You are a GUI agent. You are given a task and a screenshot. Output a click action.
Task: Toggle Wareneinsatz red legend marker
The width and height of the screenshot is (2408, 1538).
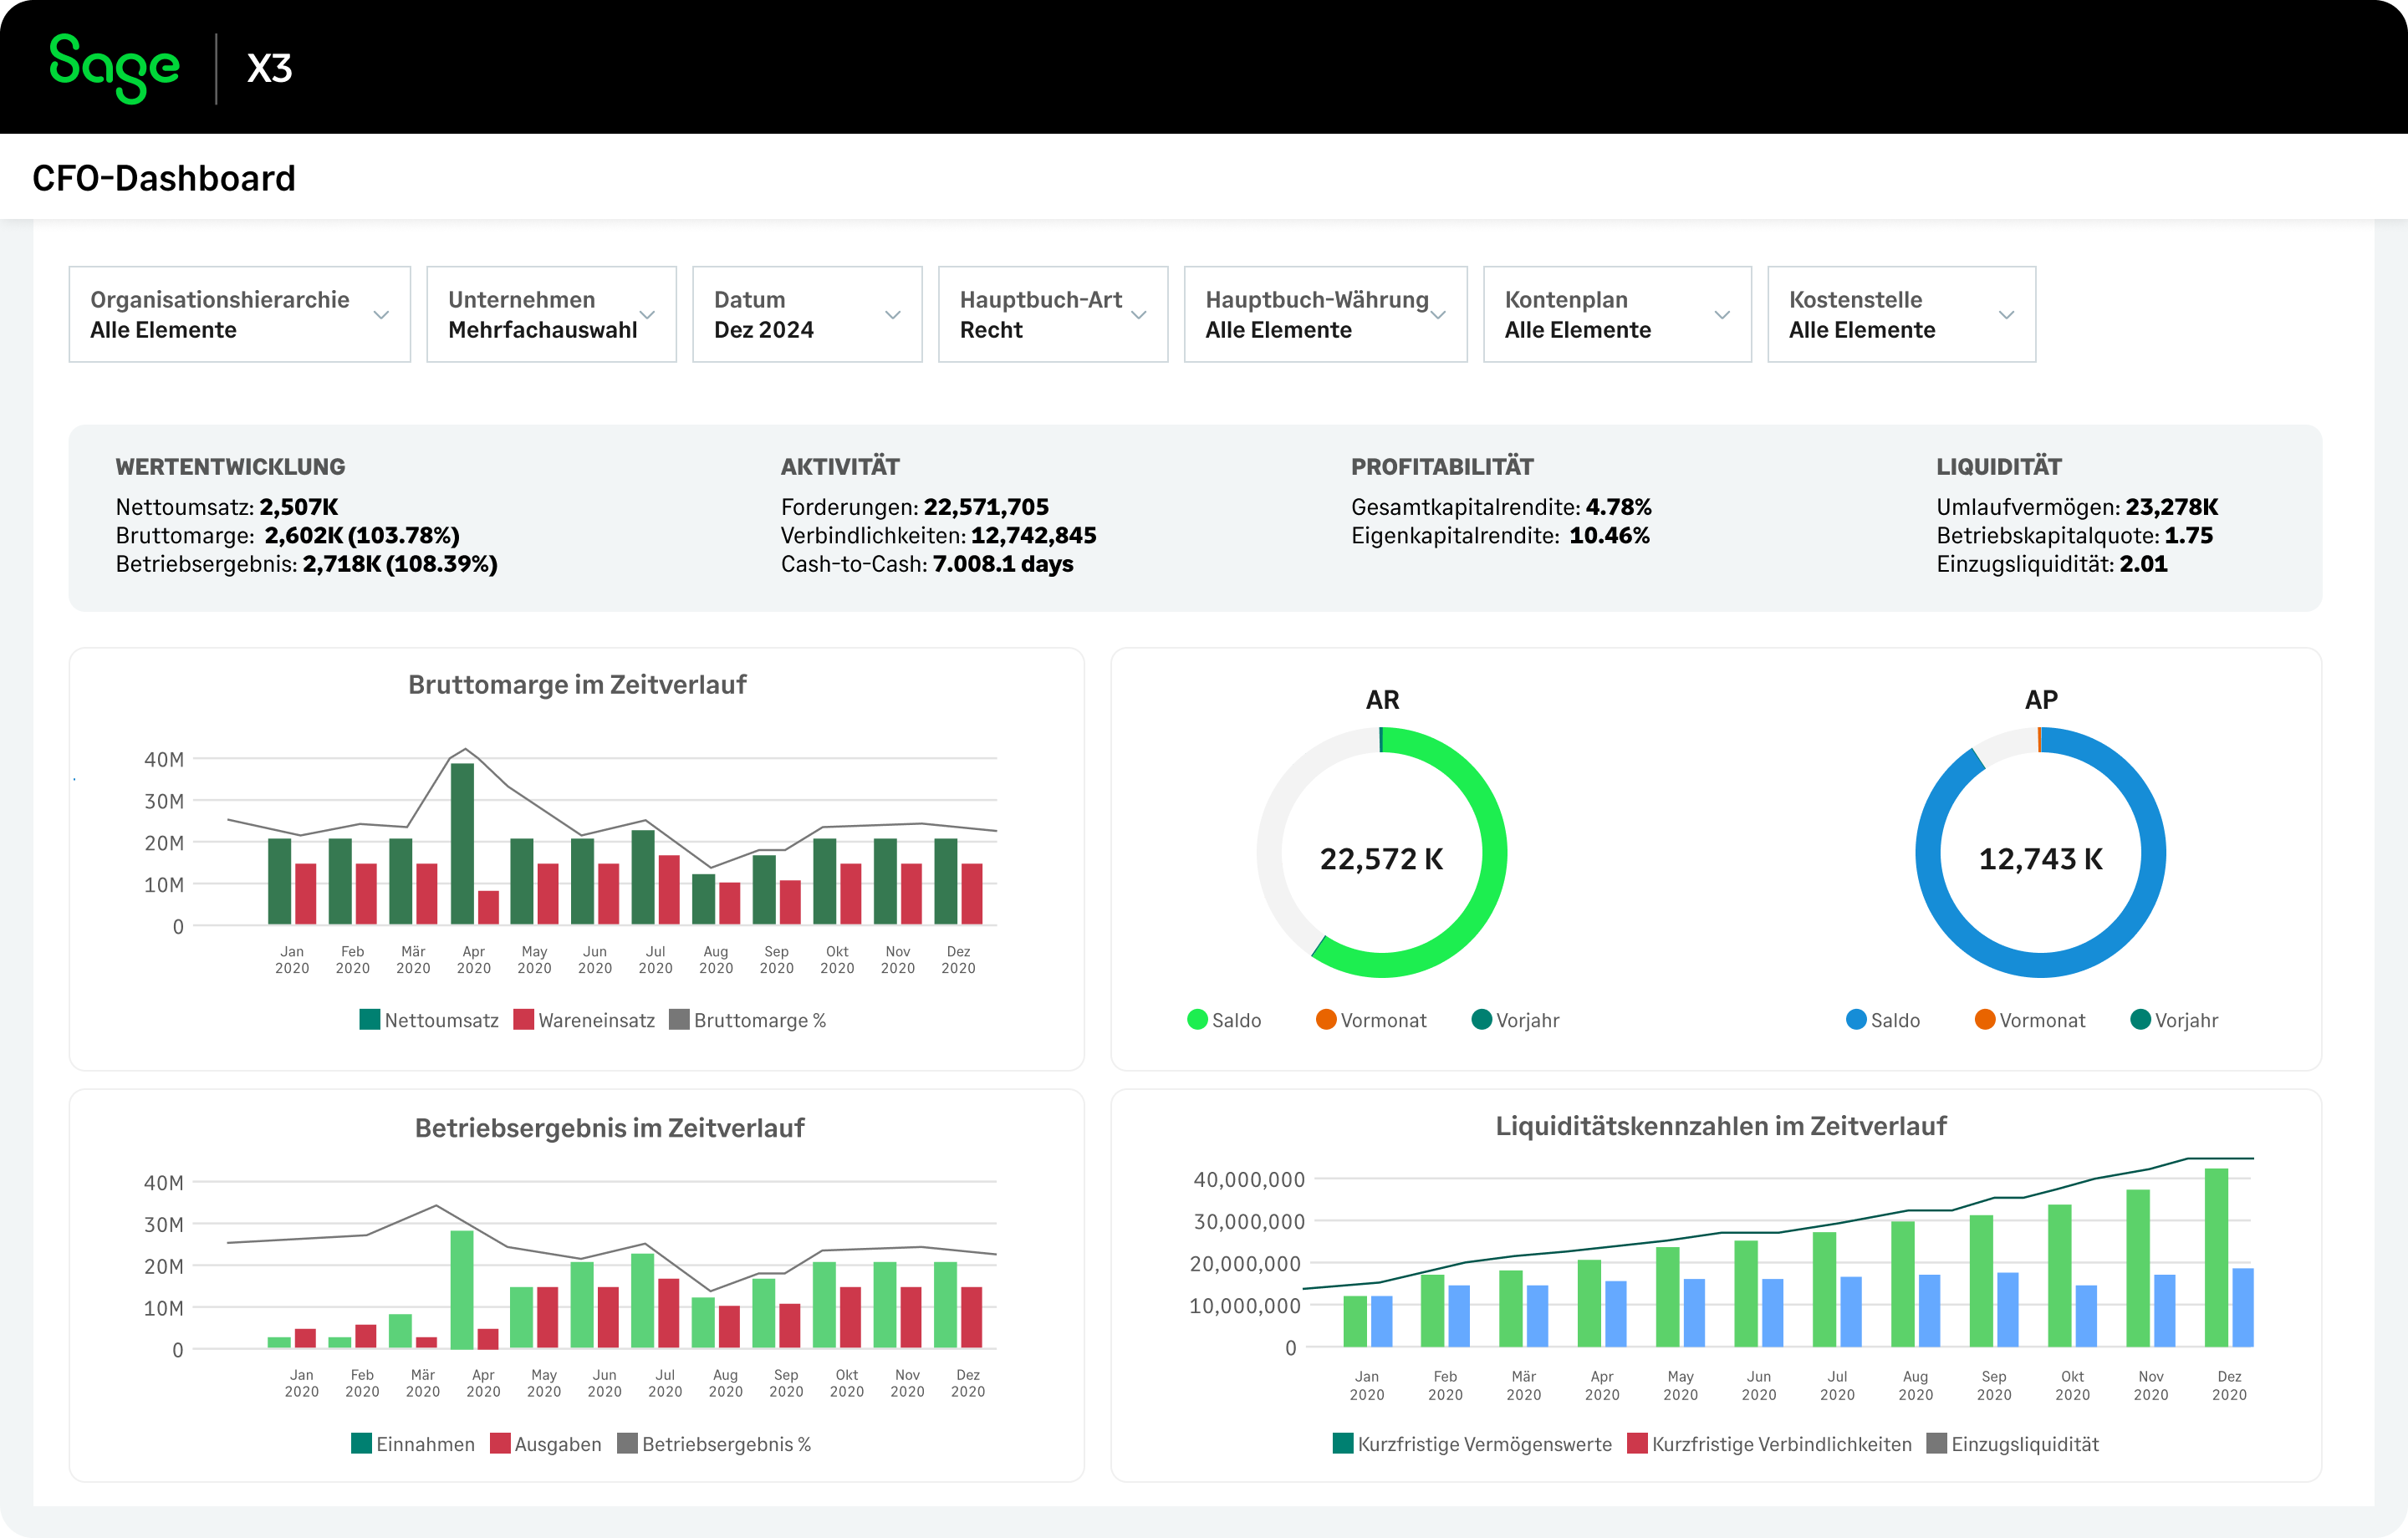(523, 1020)
